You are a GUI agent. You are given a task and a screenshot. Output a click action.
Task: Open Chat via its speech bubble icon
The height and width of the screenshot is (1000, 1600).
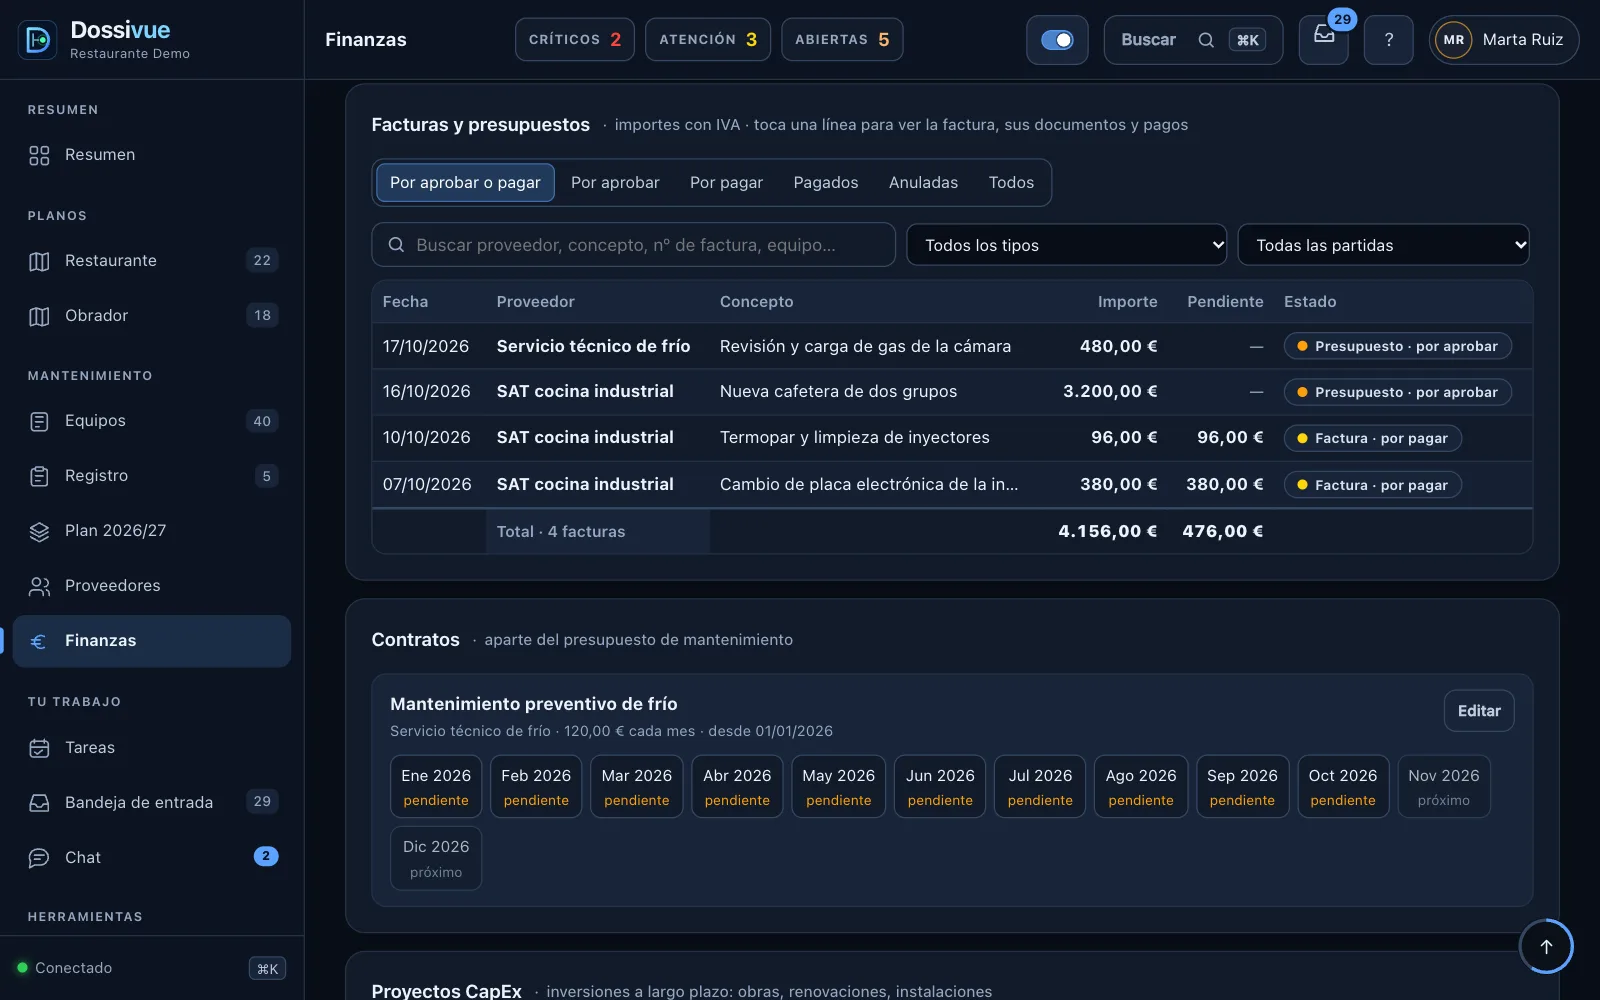39,858
